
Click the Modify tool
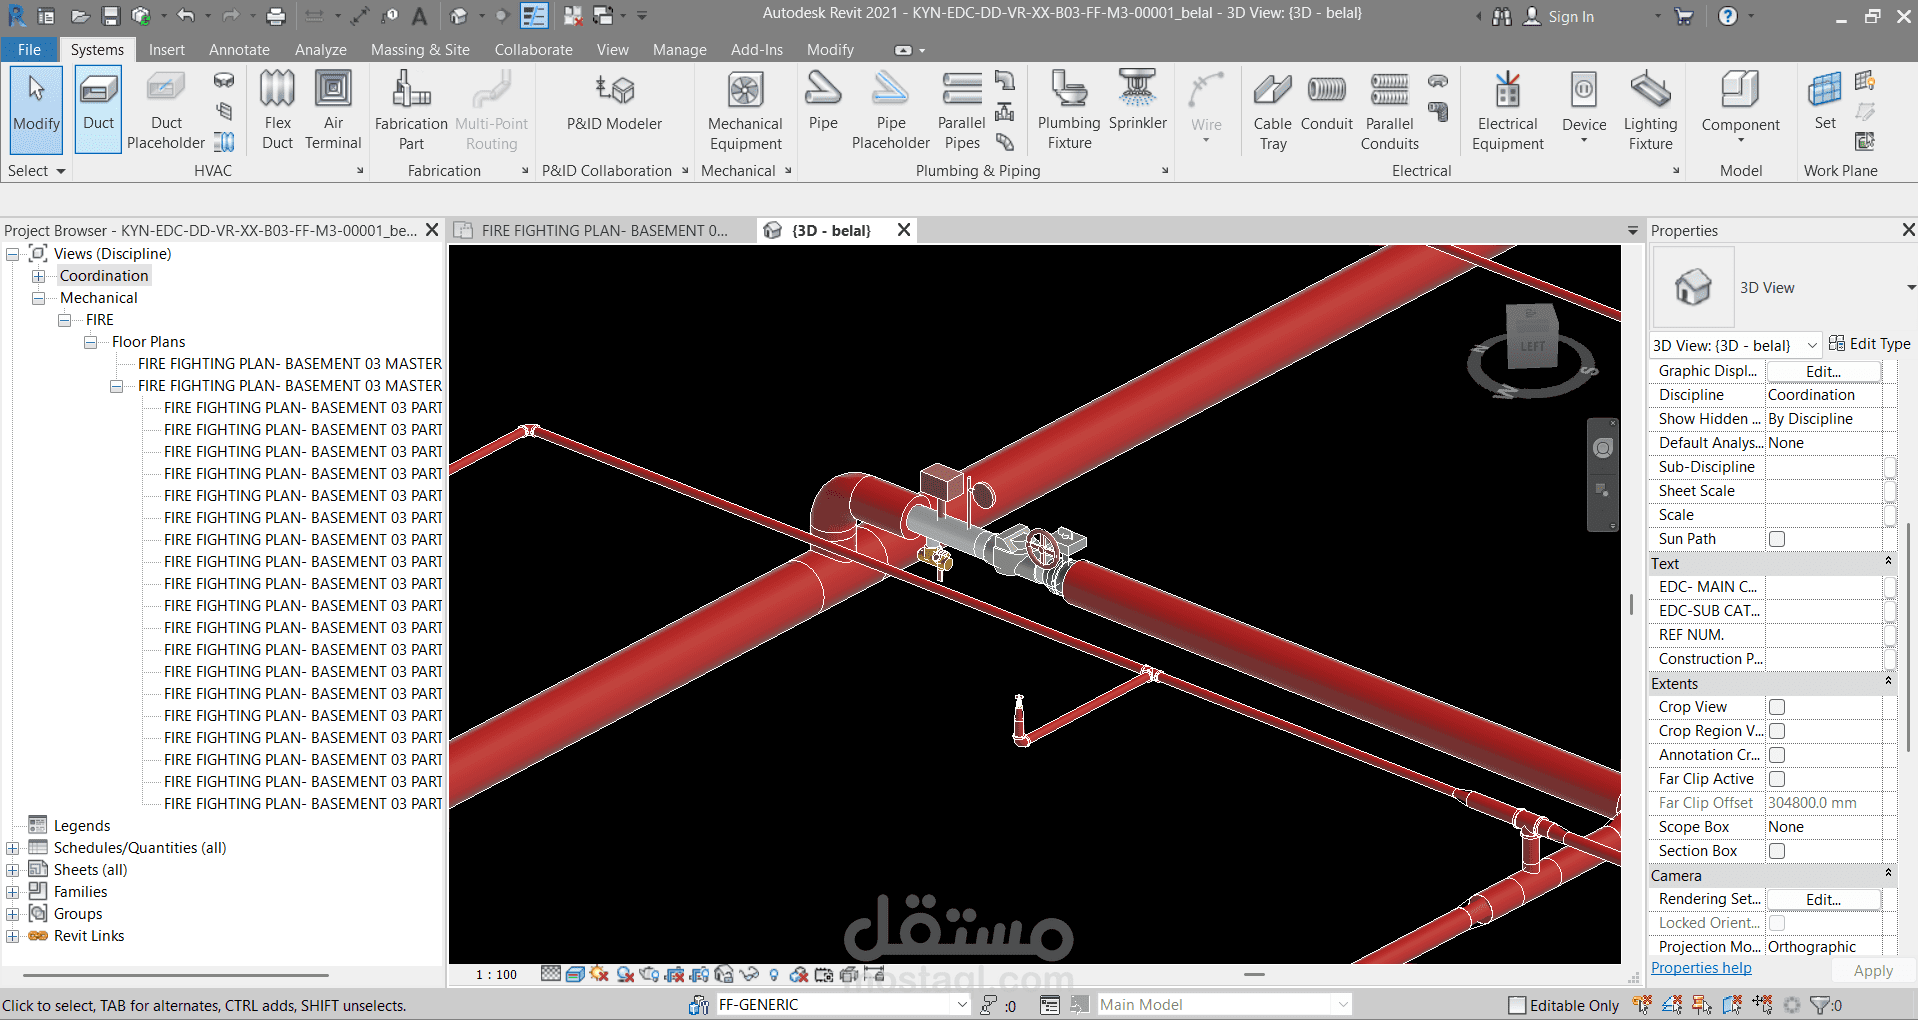(x=36, y=109)
